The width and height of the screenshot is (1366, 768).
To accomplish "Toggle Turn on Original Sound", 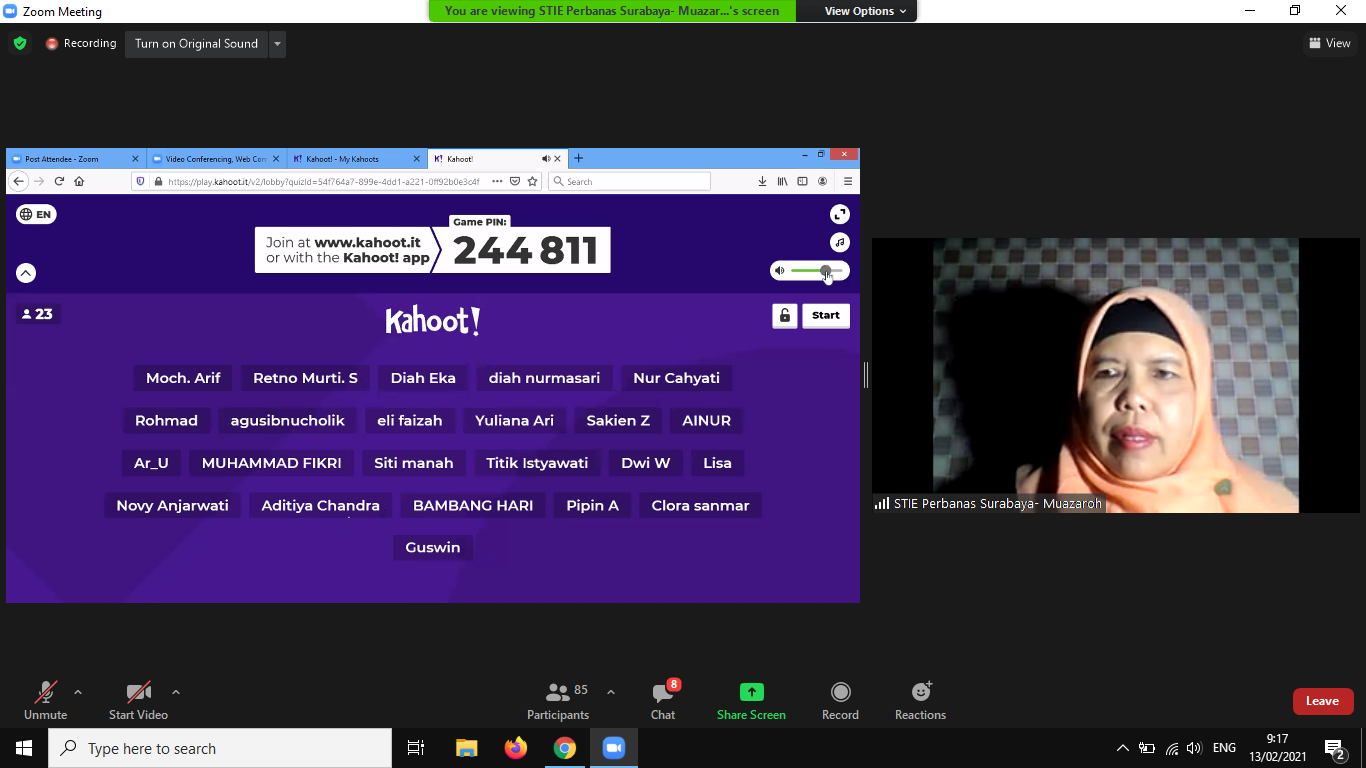I will (x=196, y=43).
